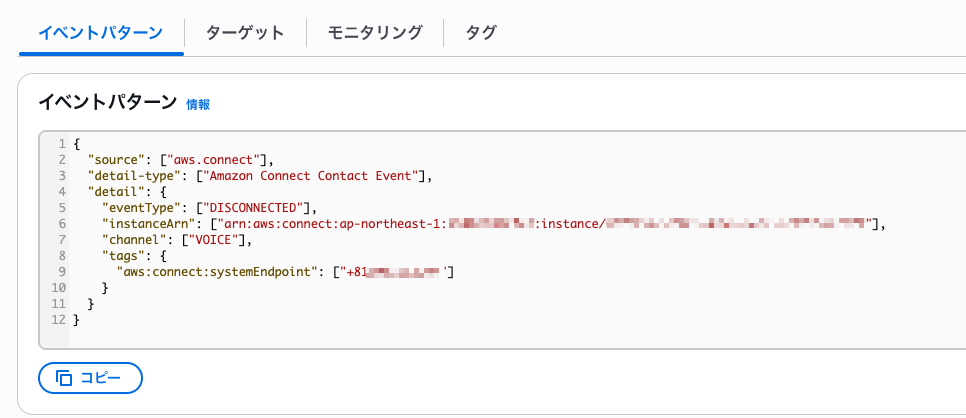Select the イベントパターン tab at top
Viewport: 966px width, 418px height.
coord(100,32)
